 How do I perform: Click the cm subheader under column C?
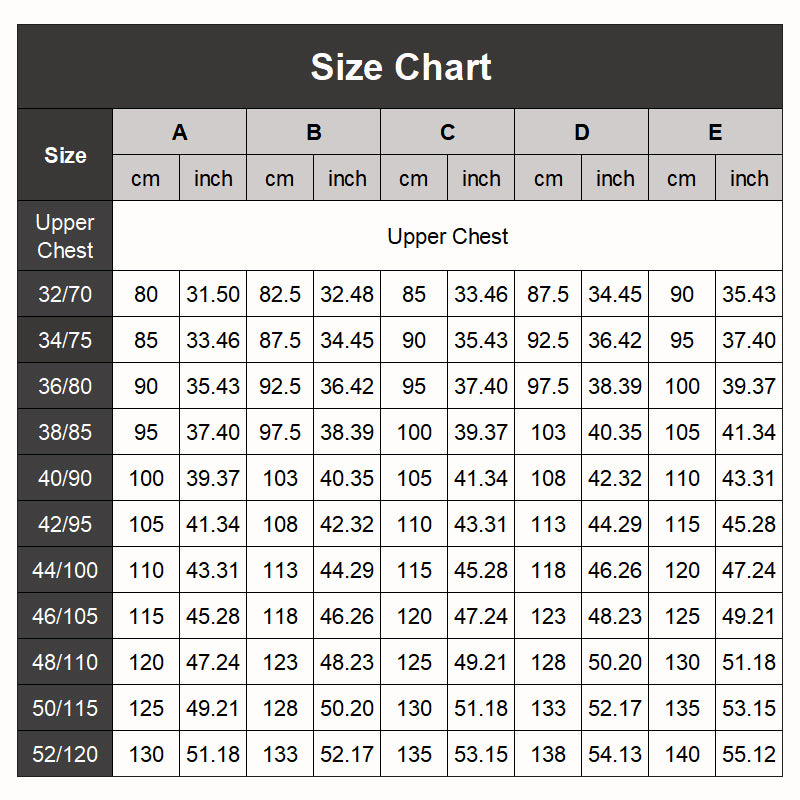(x=414, y=178)
